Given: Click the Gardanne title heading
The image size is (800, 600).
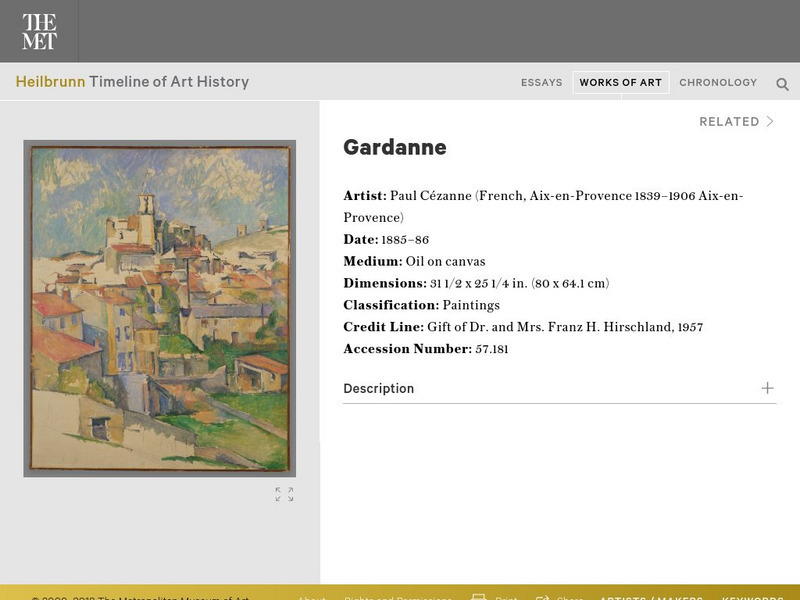Looking at the screenshot, I should click(394, 147).
